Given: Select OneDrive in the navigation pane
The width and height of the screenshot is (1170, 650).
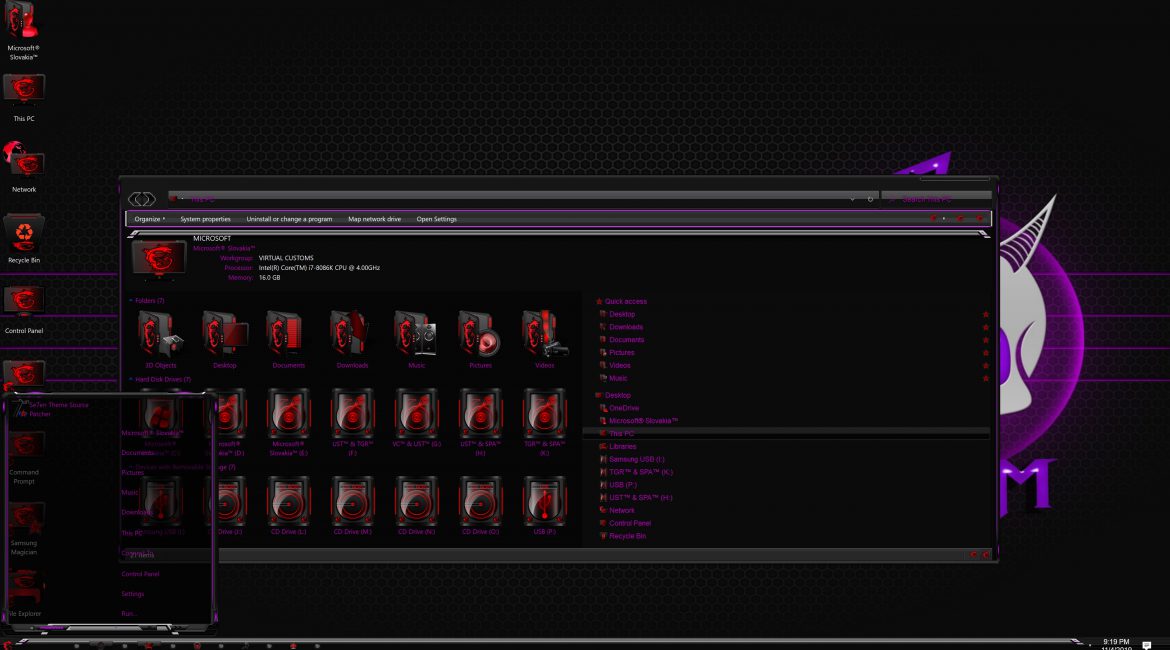Looking at the screenshot, I should 624,408.
